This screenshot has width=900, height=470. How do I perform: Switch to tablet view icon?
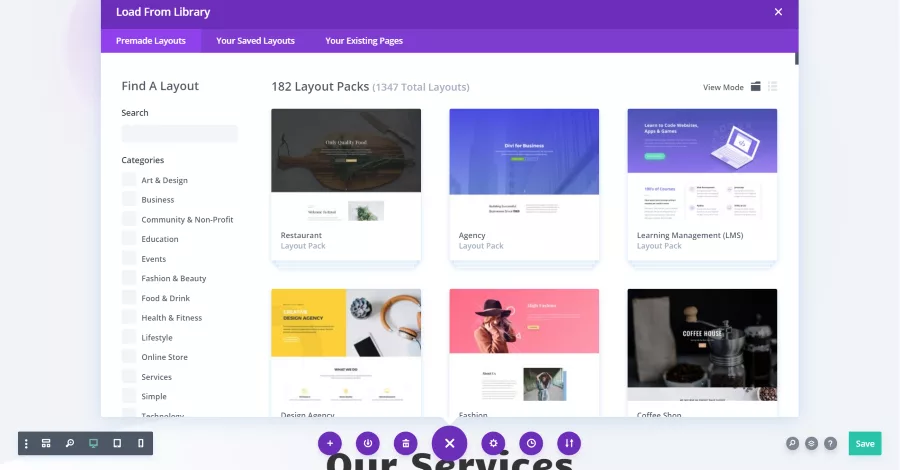click(117, 444)
